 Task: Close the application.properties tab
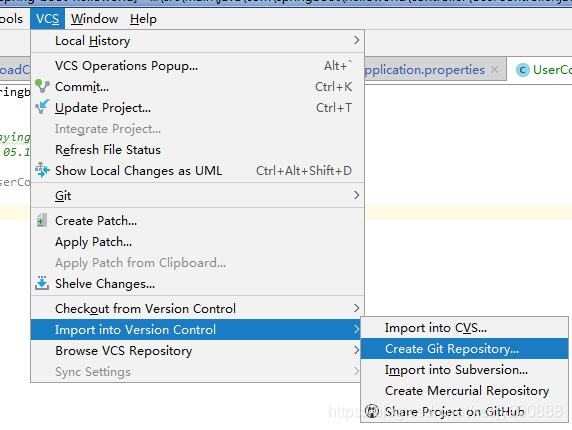point(494,69)
